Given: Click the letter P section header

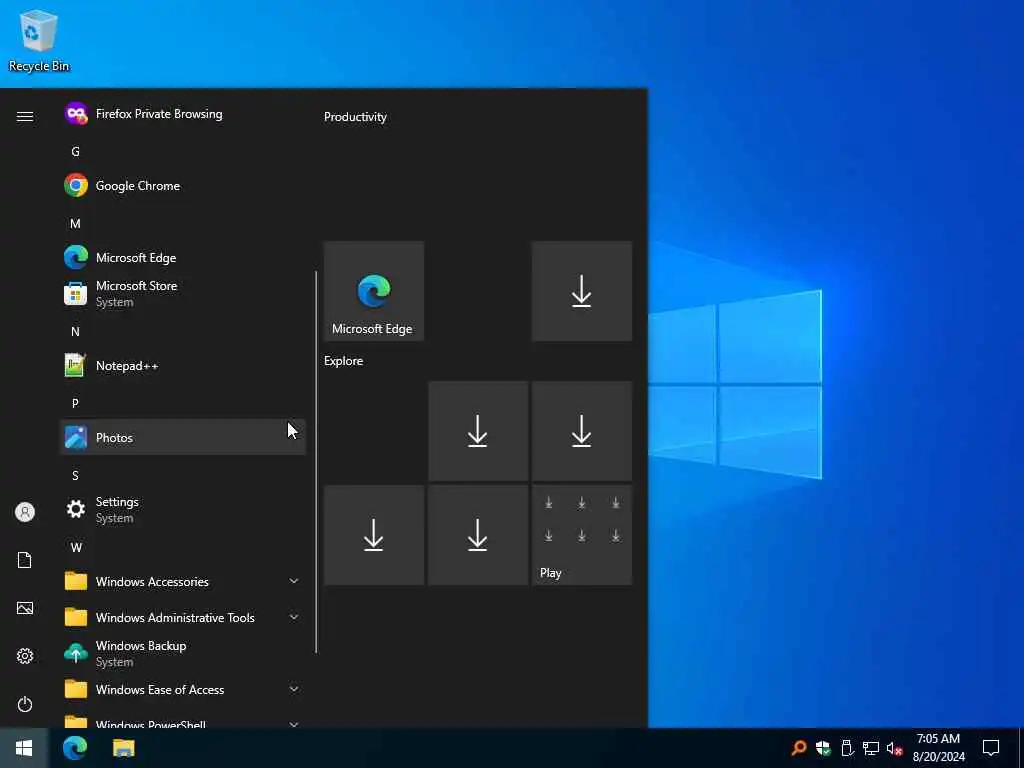Looking at the screenshot, I should (75, 404).
